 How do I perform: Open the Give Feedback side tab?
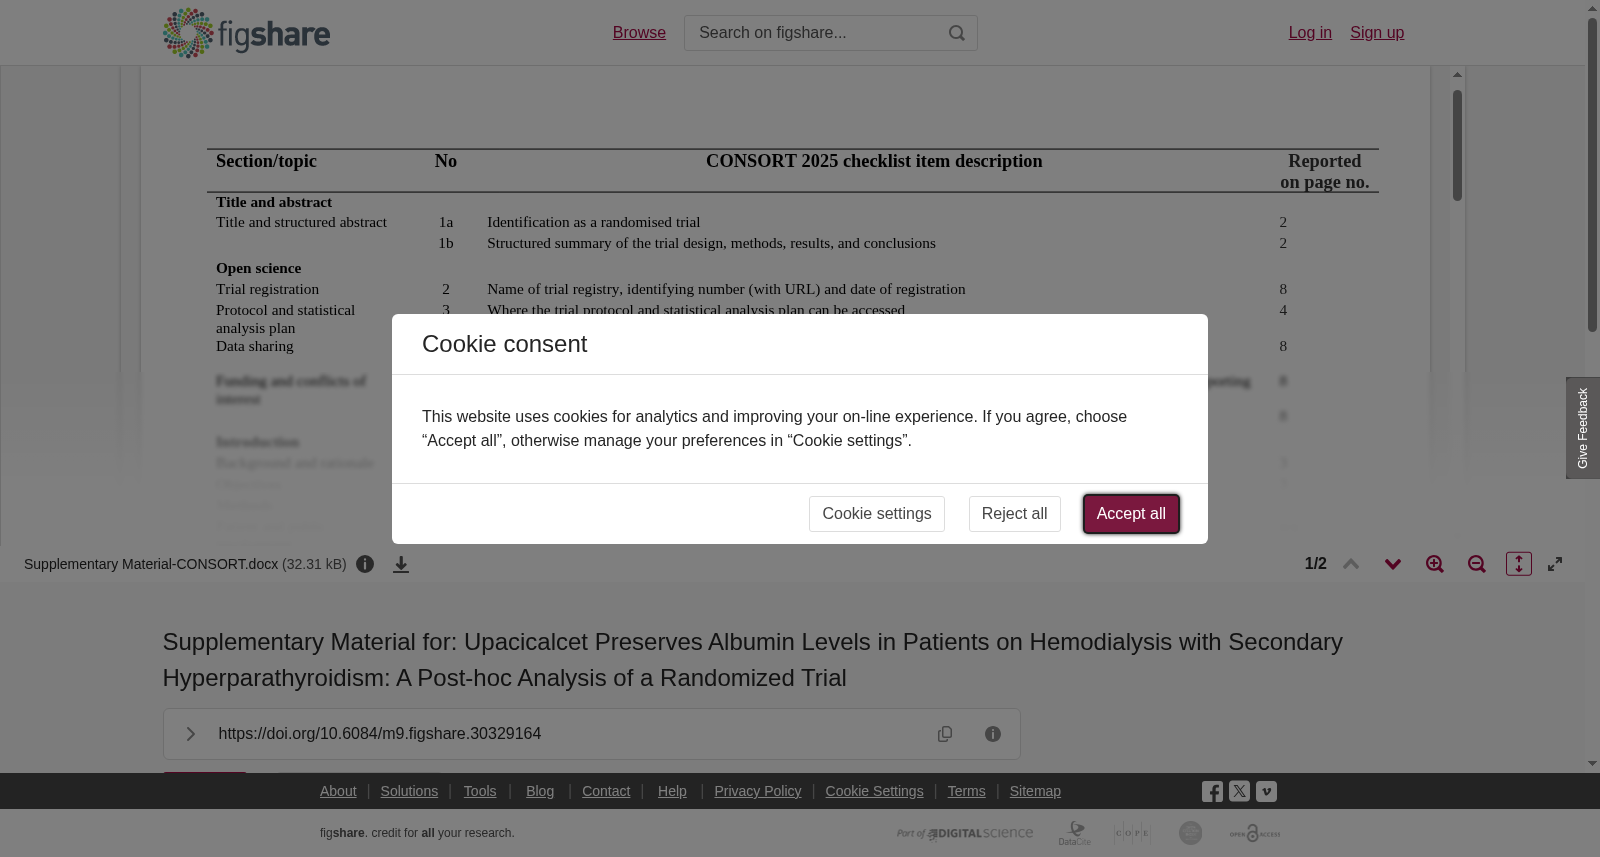(x=1583, y=428)
